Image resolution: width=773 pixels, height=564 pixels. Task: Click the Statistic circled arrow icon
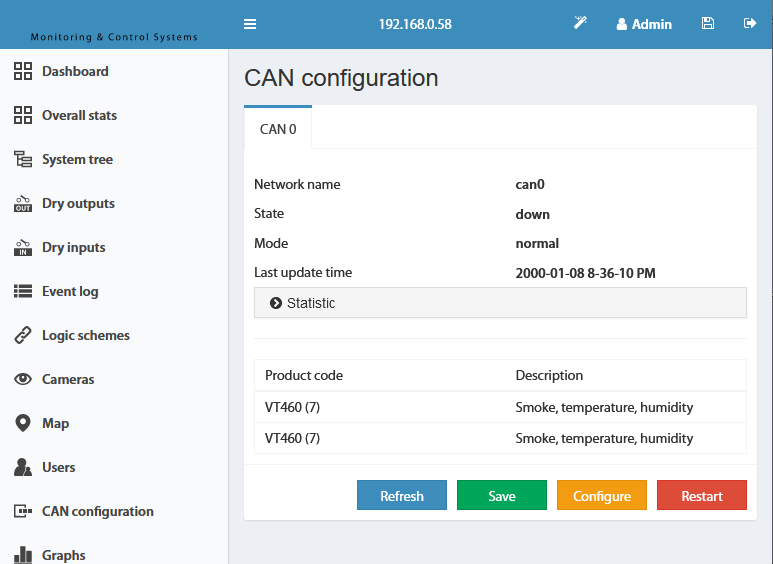tap(276, 303)
